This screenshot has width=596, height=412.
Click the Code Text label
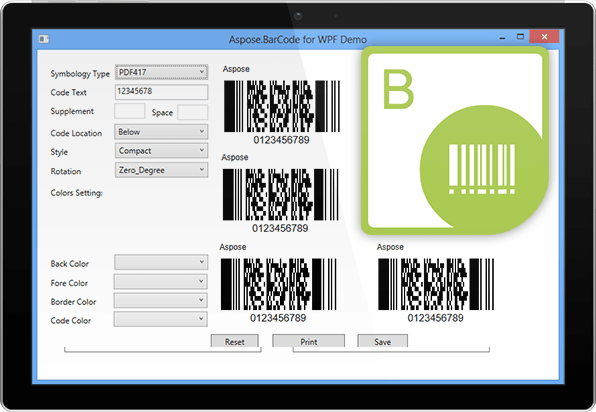[x=68, y=92]
